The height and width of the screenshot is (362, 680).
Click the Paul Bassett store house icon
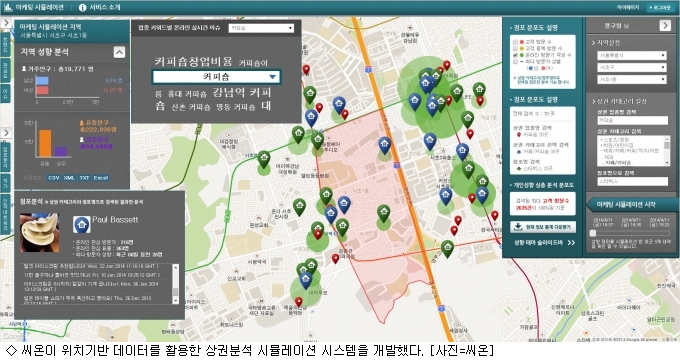pos(82,224)
